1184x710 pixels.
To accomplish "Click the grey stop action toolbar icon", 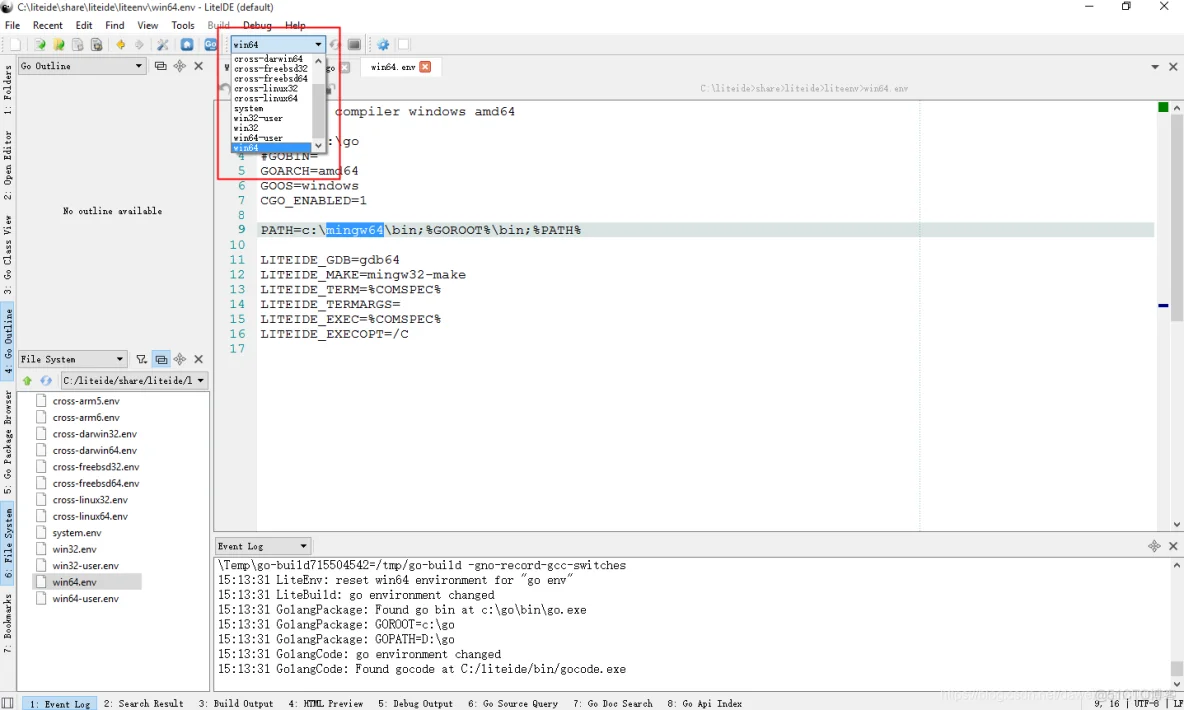I will click(x=354, y=45).
